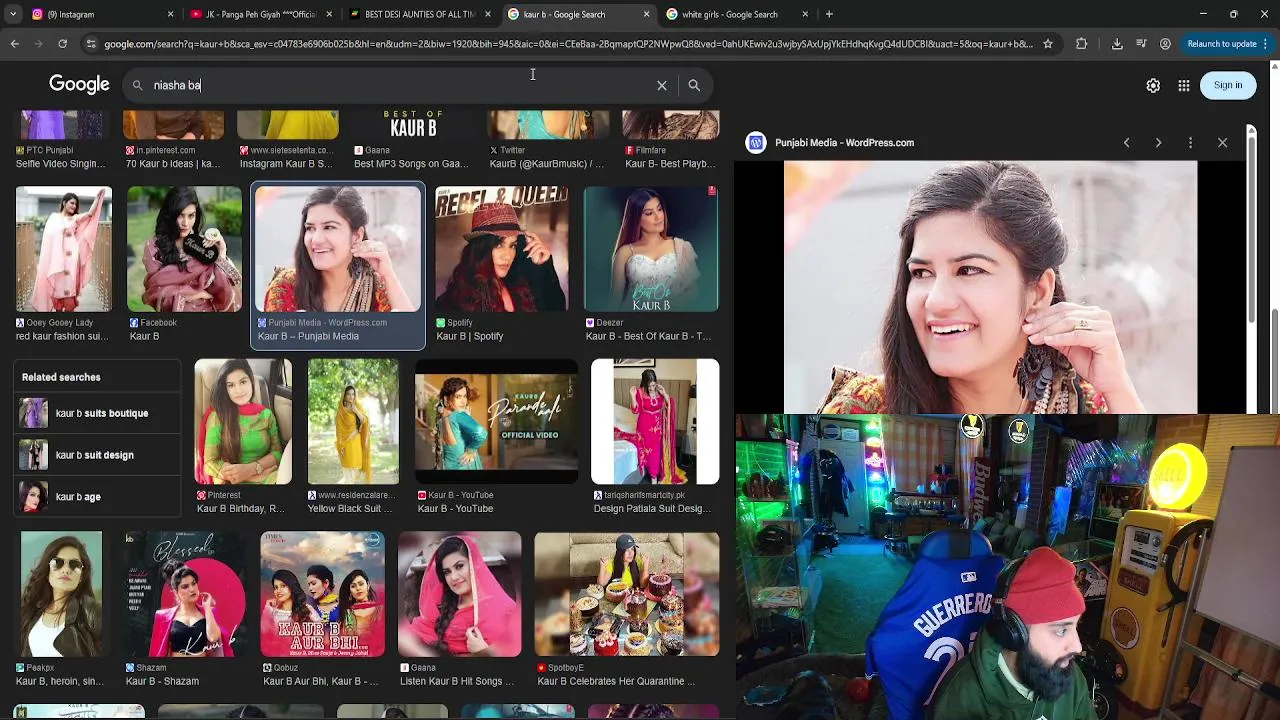This screenshot has width=1280, height=720.
Task: Close the white girls search tab
Action: click(805, 14)
